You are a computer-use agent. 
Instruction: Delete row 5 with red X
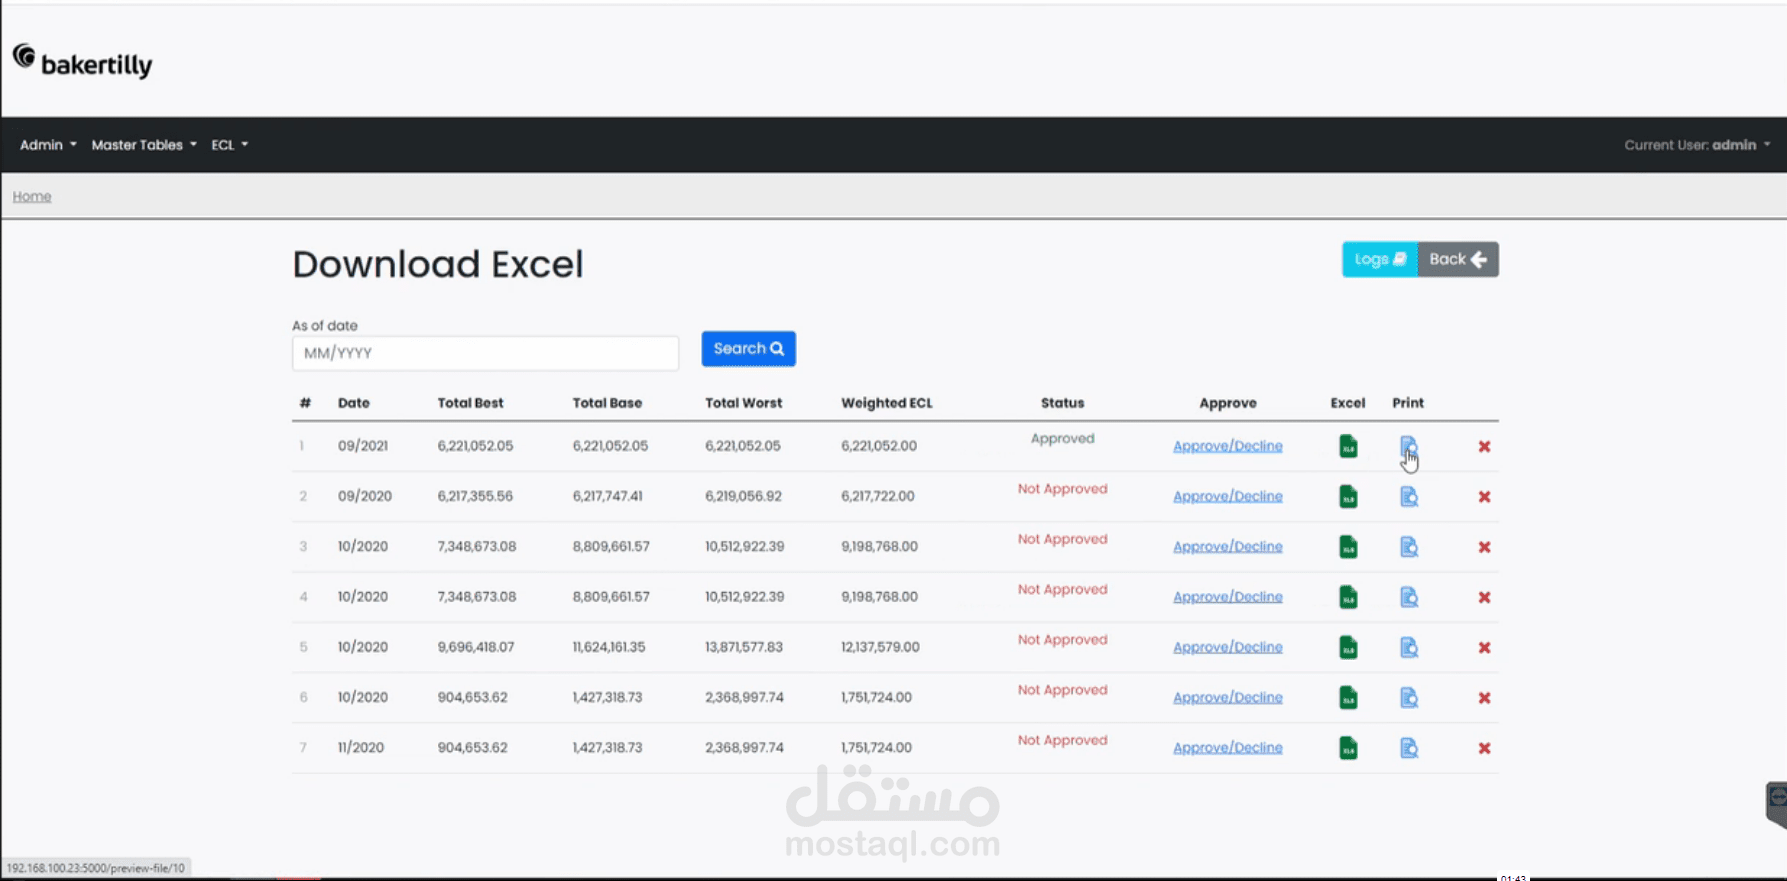click(1484, 648)
